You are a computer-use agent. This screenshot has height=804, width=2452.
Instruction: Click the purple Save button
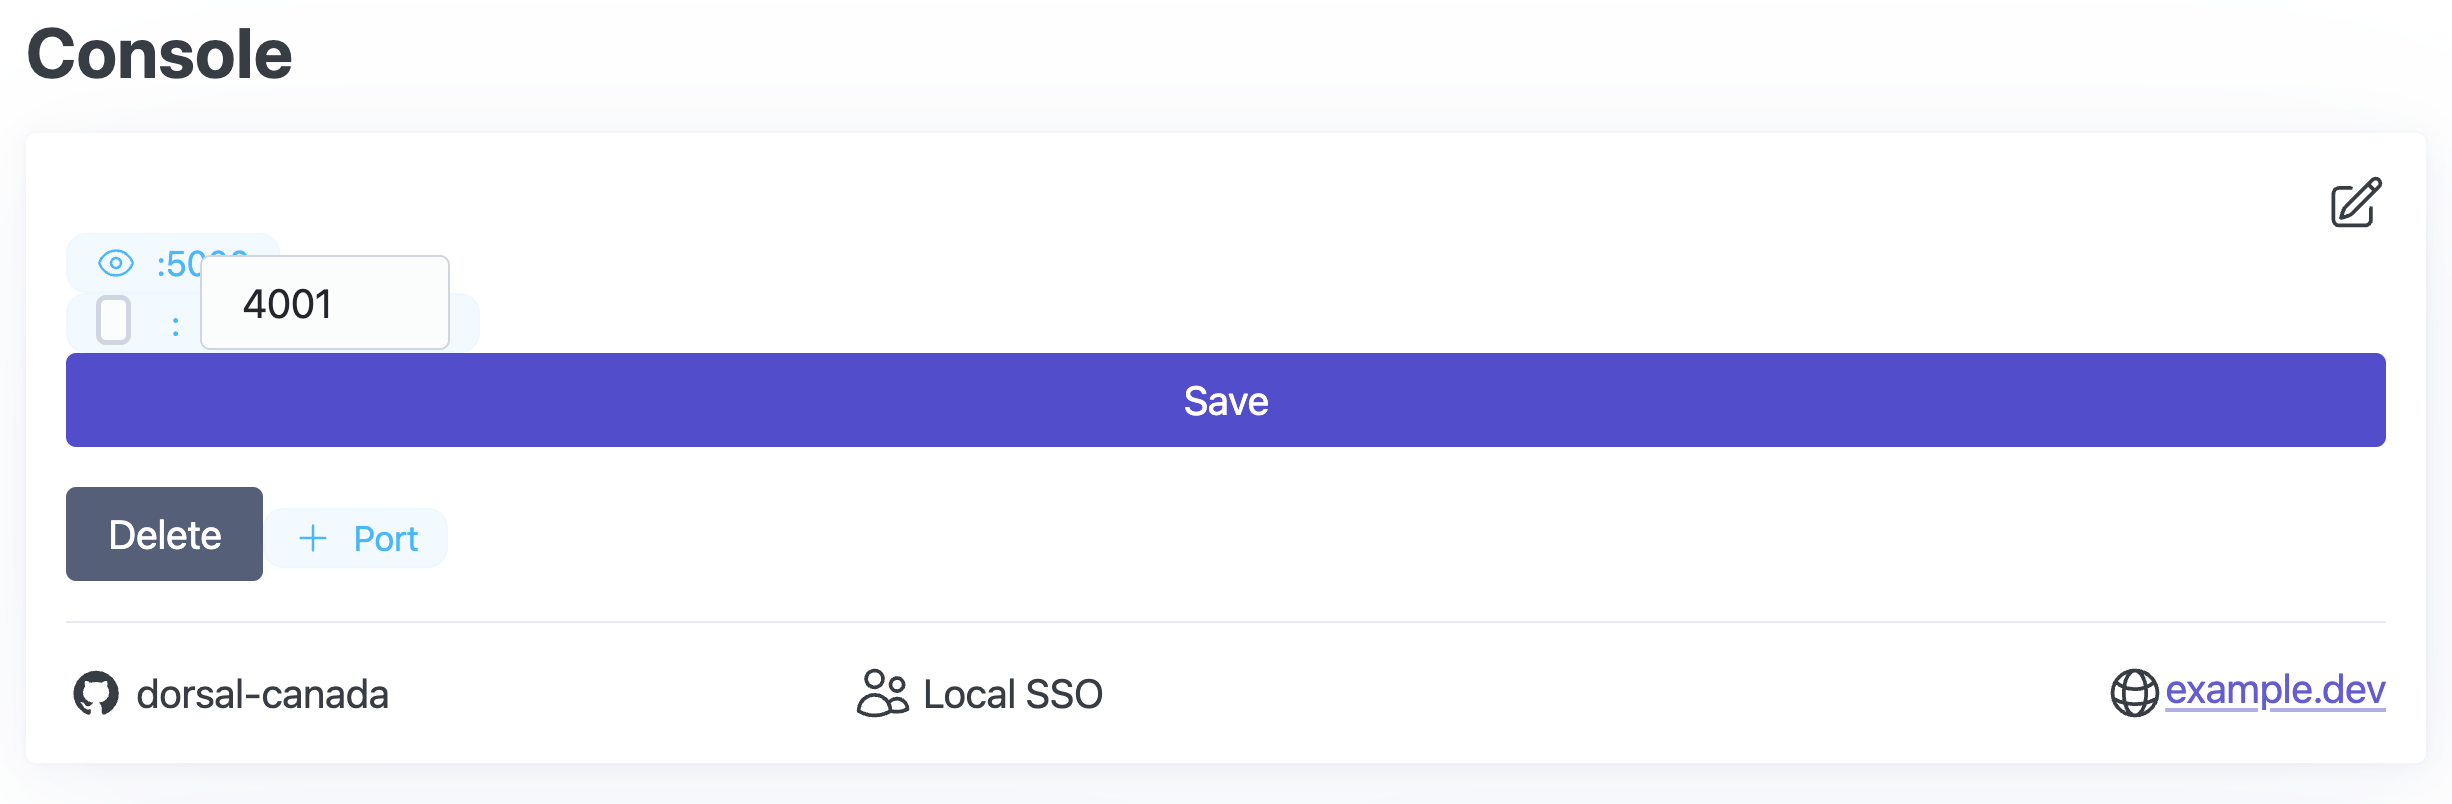pos(1226,400)
